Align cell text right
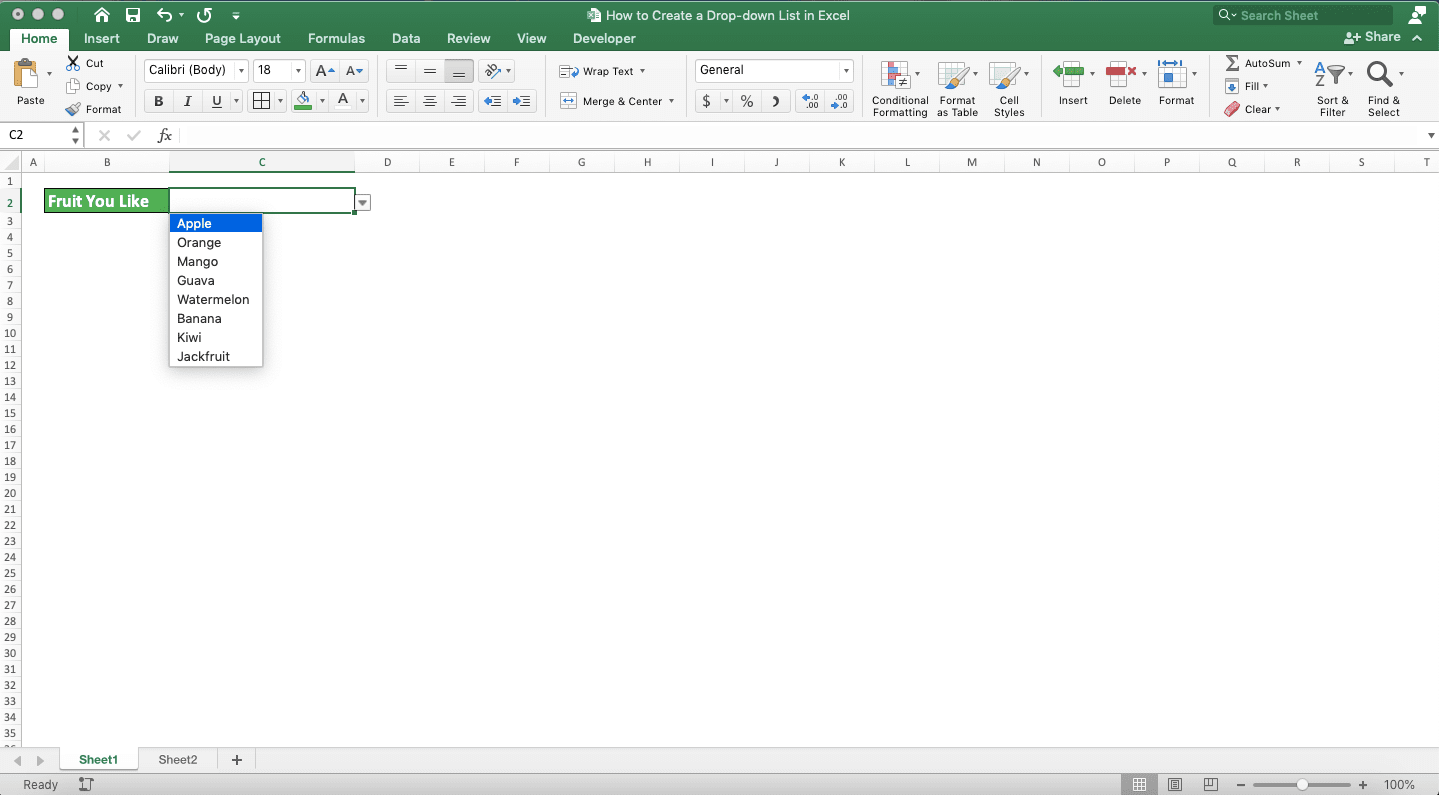Image resolution: width=1439 pixels, height=795 pixels. click(459, 101)
